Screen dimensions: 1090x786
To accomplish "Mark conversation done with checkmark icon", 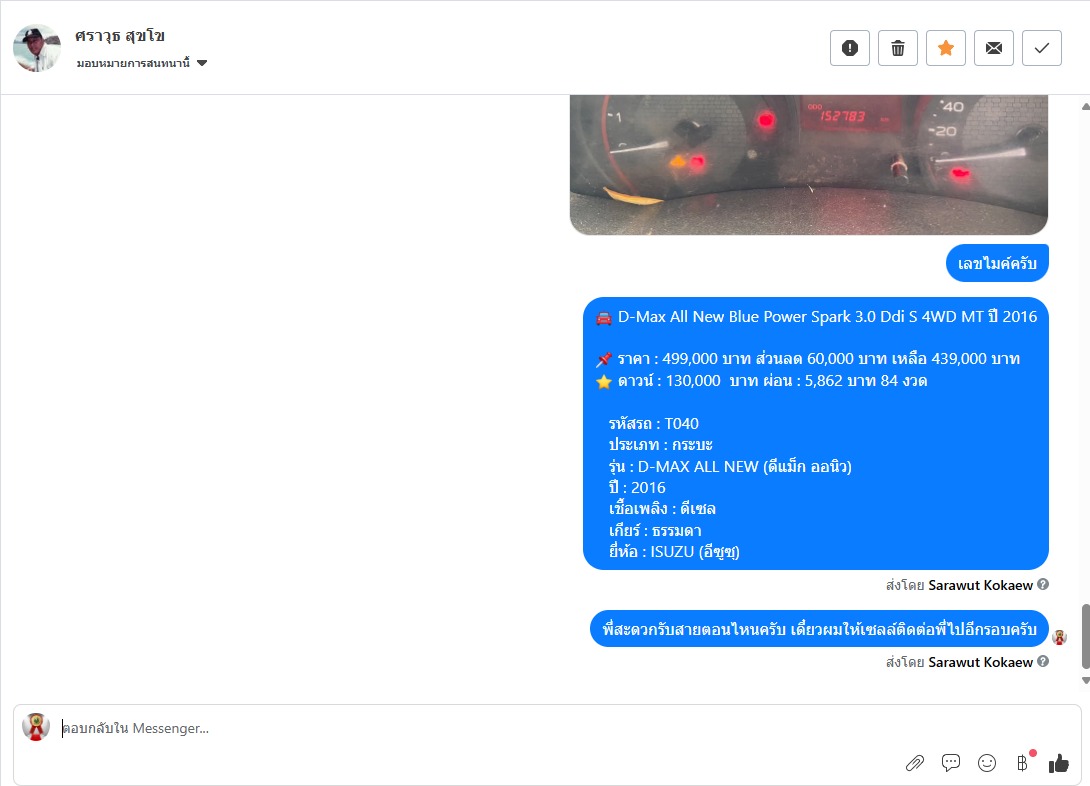I will pos(1041,48).
